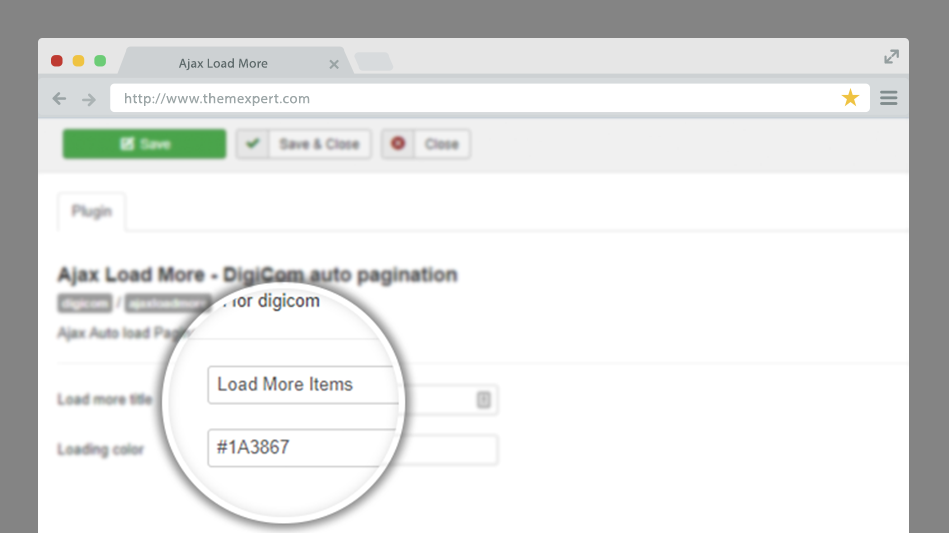Open the hamburger menu icon

[888, 98]
